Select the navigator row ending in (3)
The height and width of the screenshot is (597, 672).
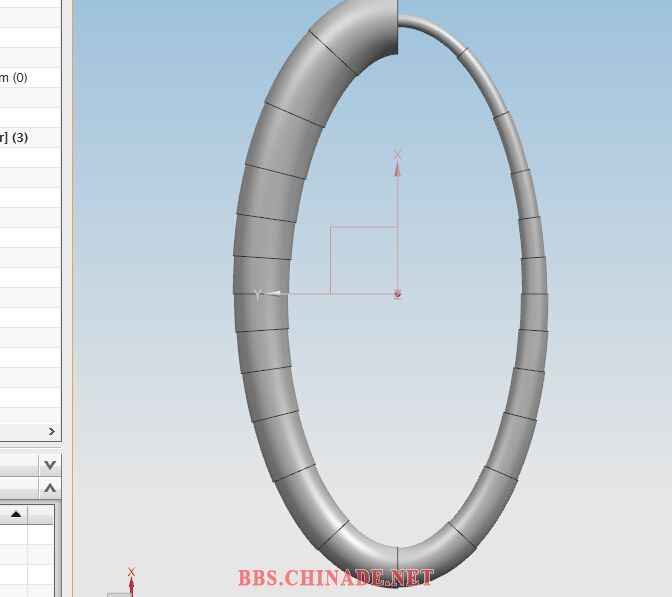pos(20,137)
